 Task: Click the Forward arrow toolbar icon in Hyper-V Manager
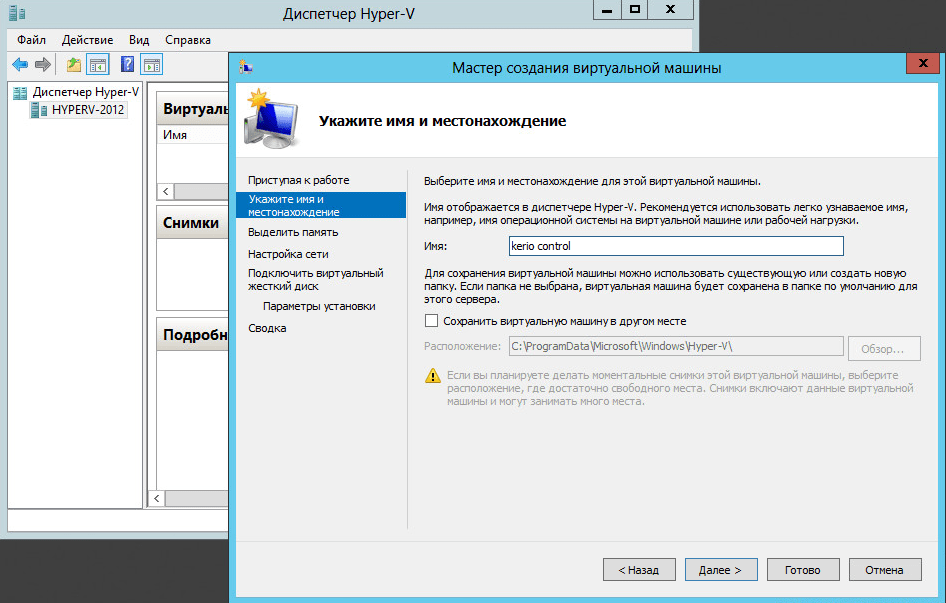[43, 64]
